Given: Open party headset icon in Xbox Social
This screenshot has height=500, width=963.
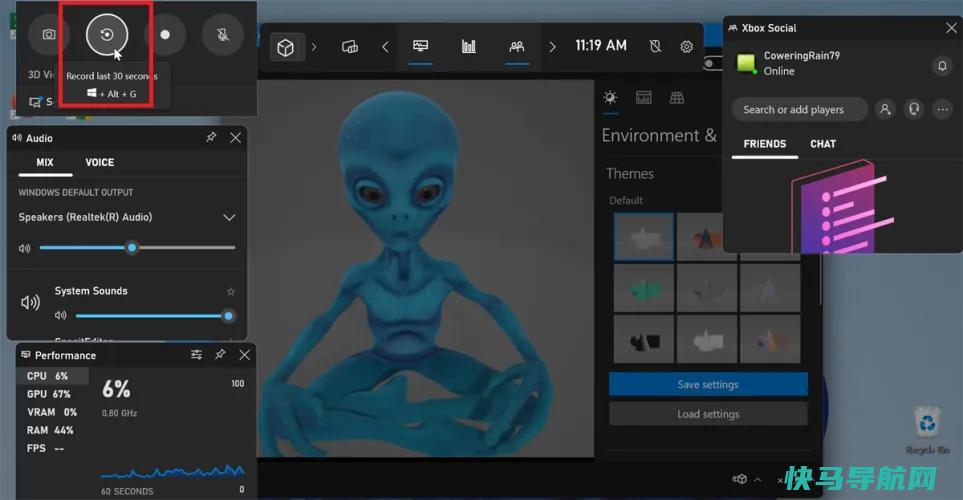Looking at the screenshot, I should coord(914,109).
